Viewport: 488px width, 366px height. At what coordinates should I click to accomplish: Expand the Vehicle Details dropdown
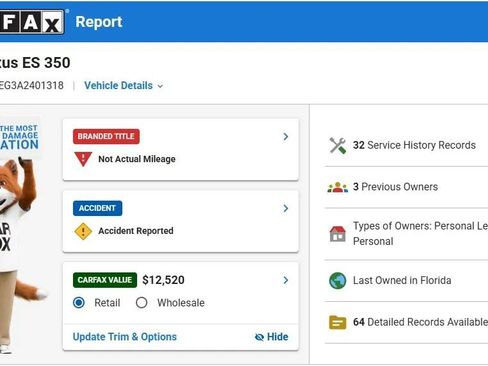pyautogui.click(x=123, y=86)
